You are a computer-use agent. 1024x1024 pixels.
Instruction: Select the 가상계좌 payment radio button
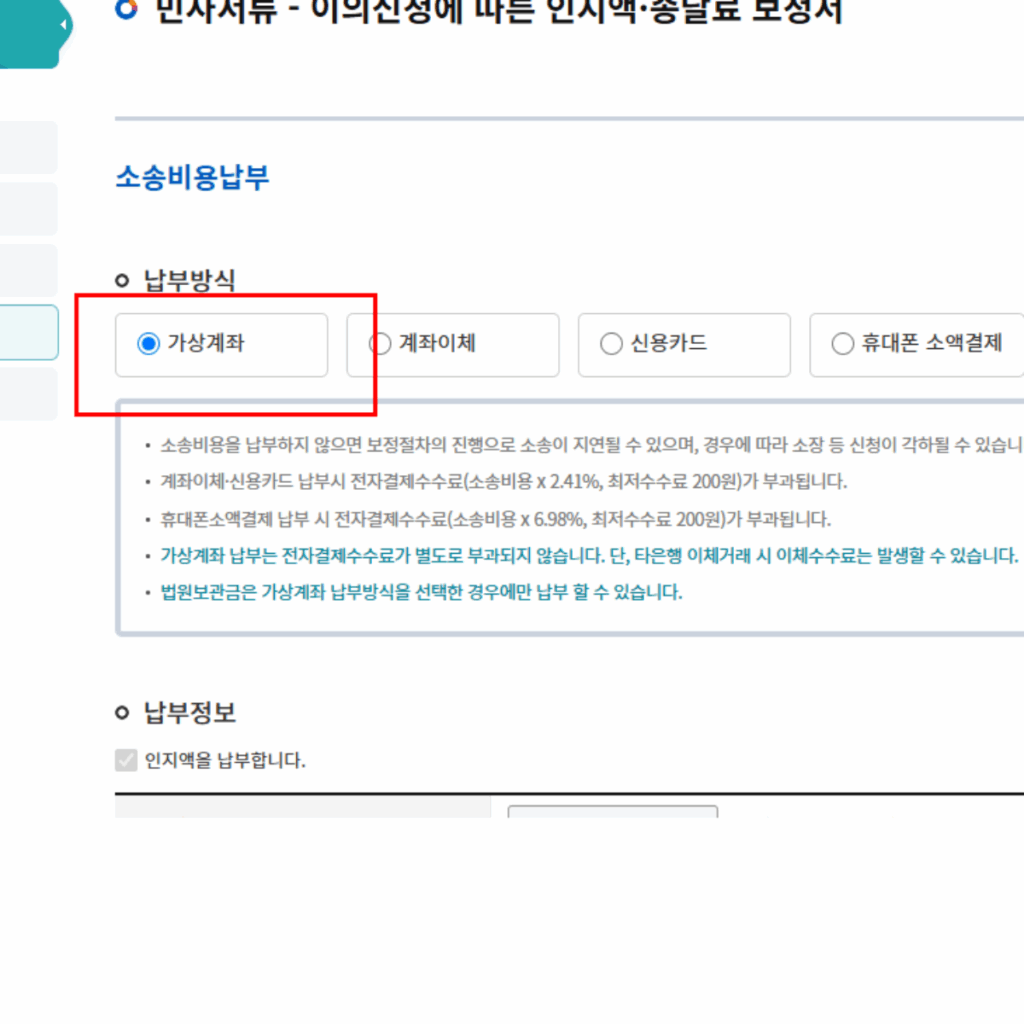149,344
